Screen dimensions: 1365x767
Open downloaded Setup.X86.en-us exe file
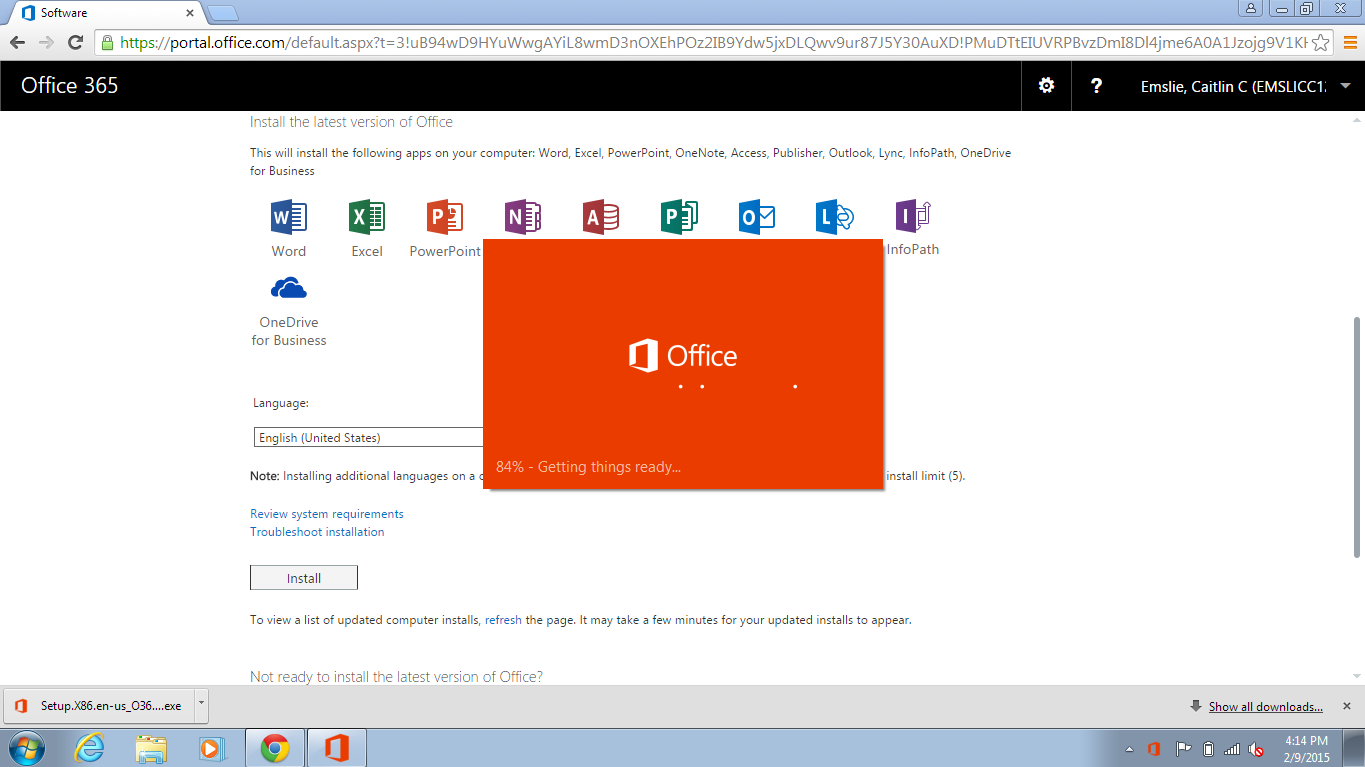coord(98,705)
